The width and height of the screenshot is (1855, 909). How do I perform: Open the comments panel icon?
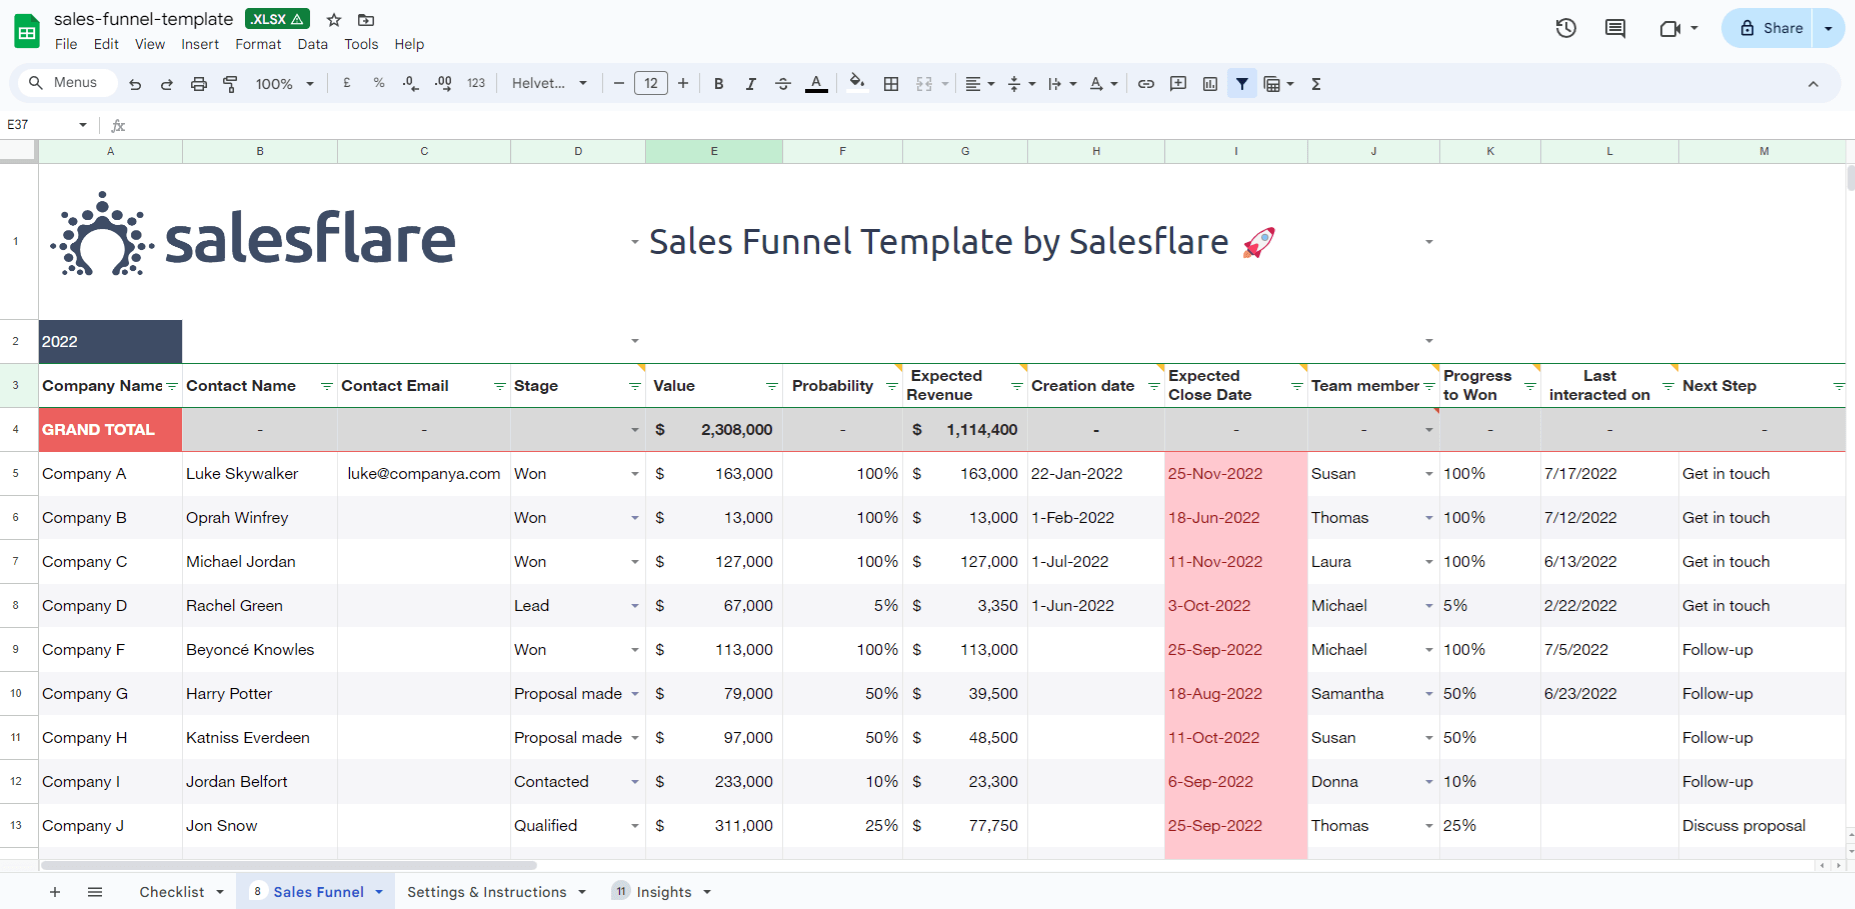(x=1615, y=28)
